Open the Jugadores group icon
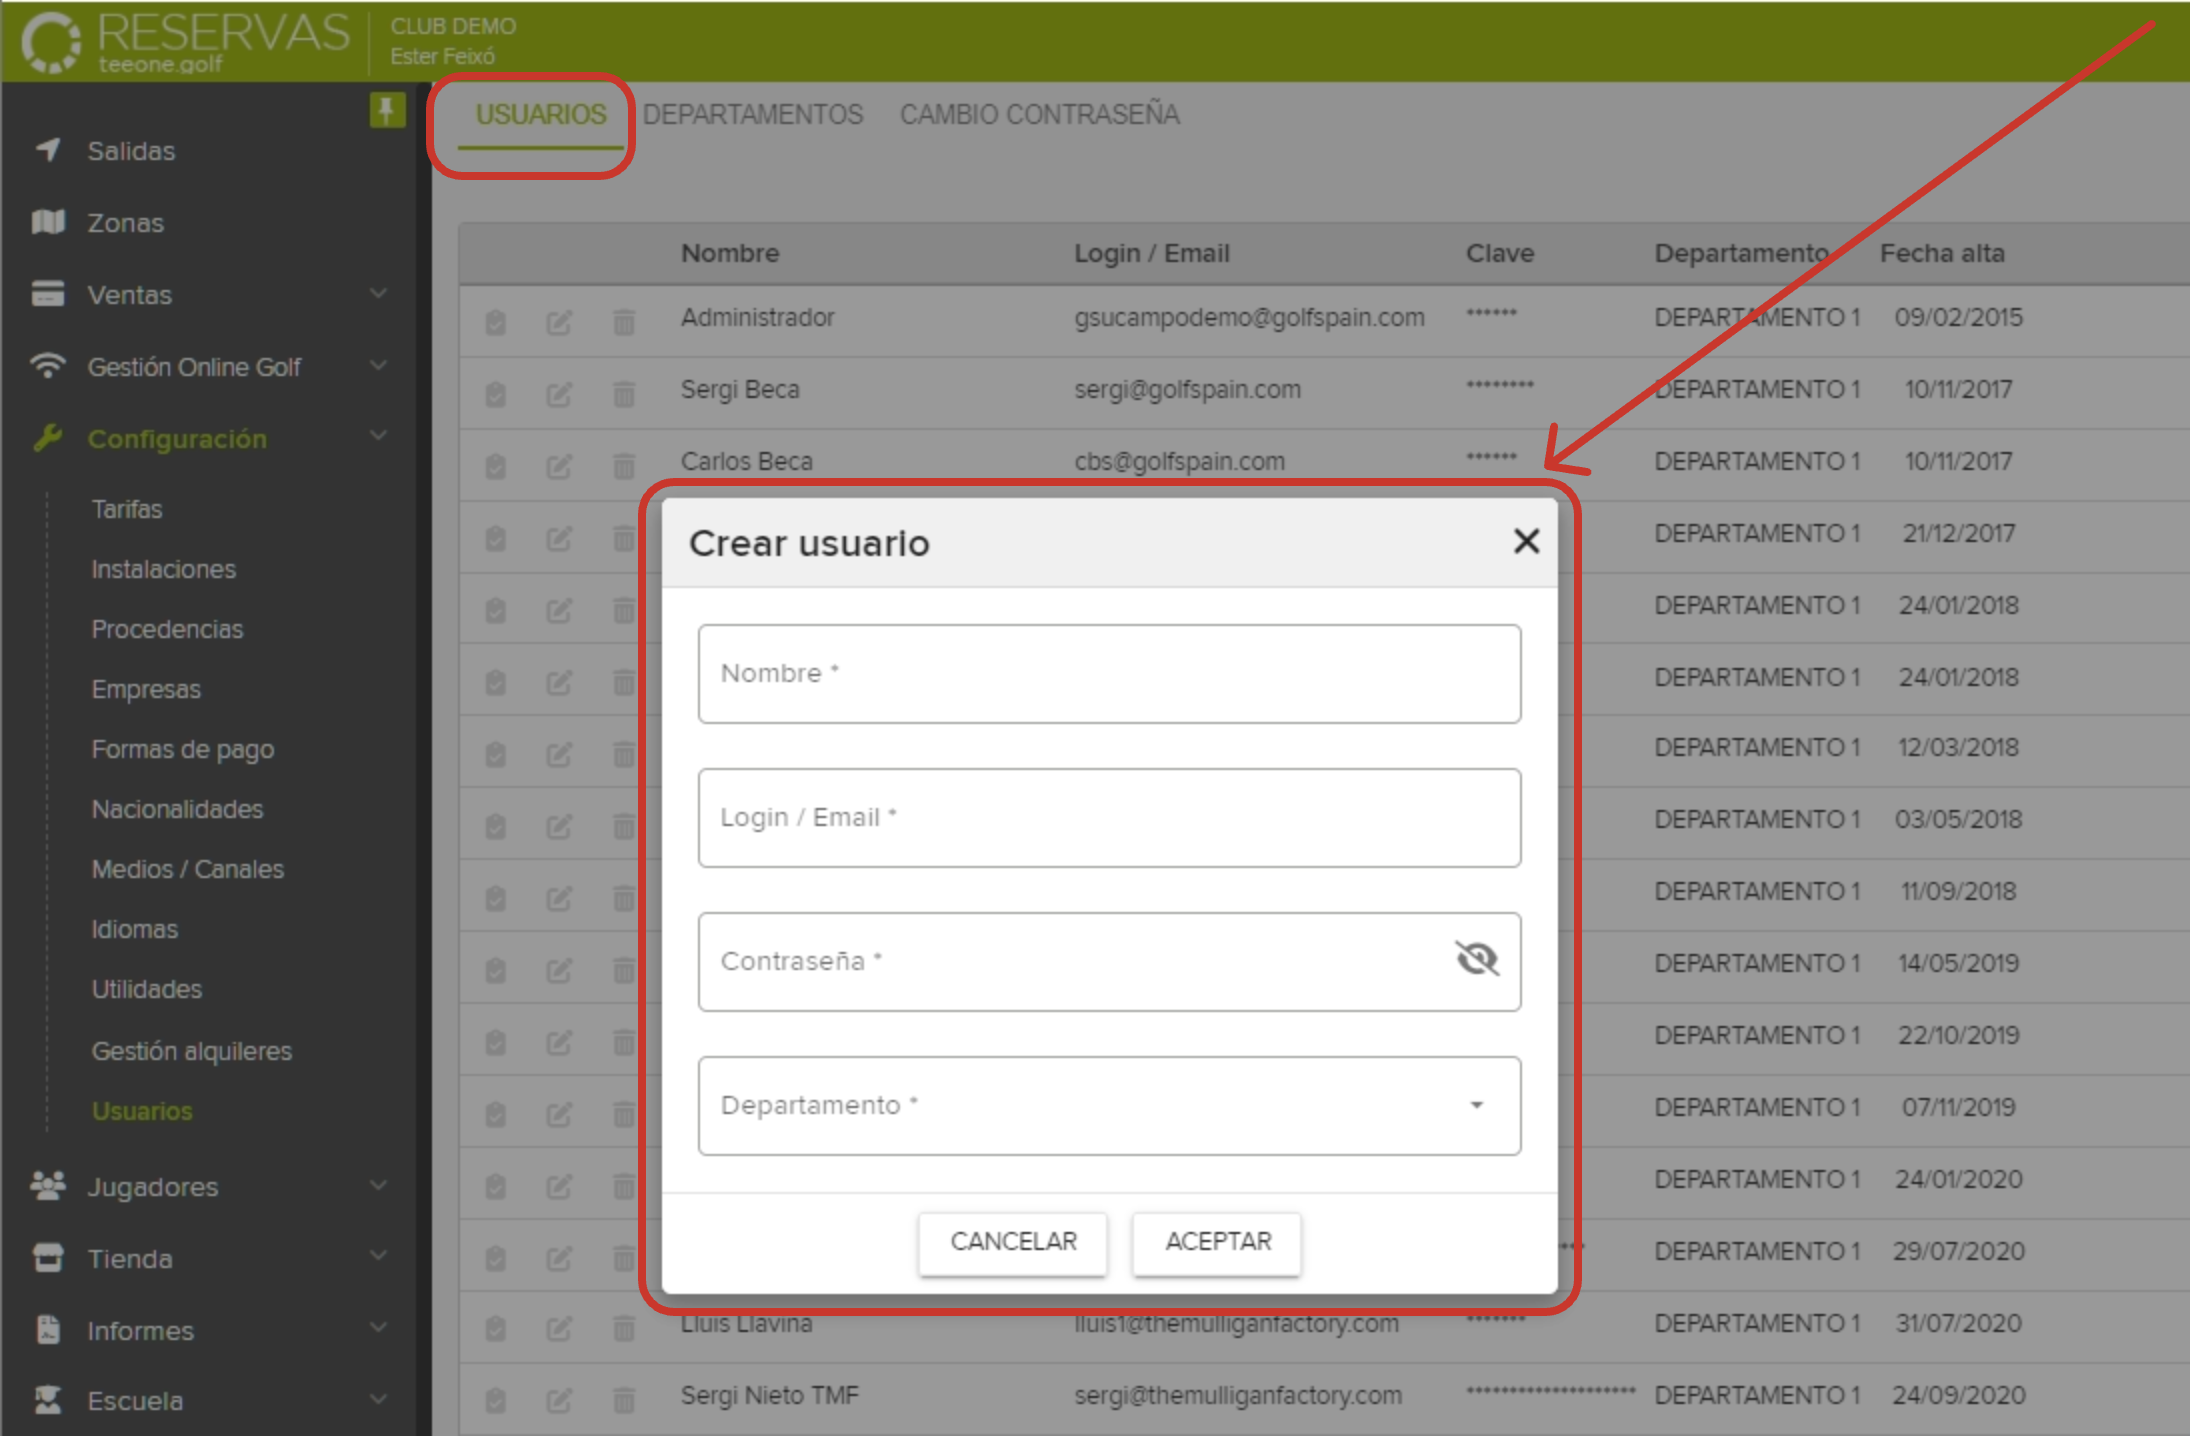Image resolution: width=2190 pixels, height=1436 pixels. (49, 1186)
